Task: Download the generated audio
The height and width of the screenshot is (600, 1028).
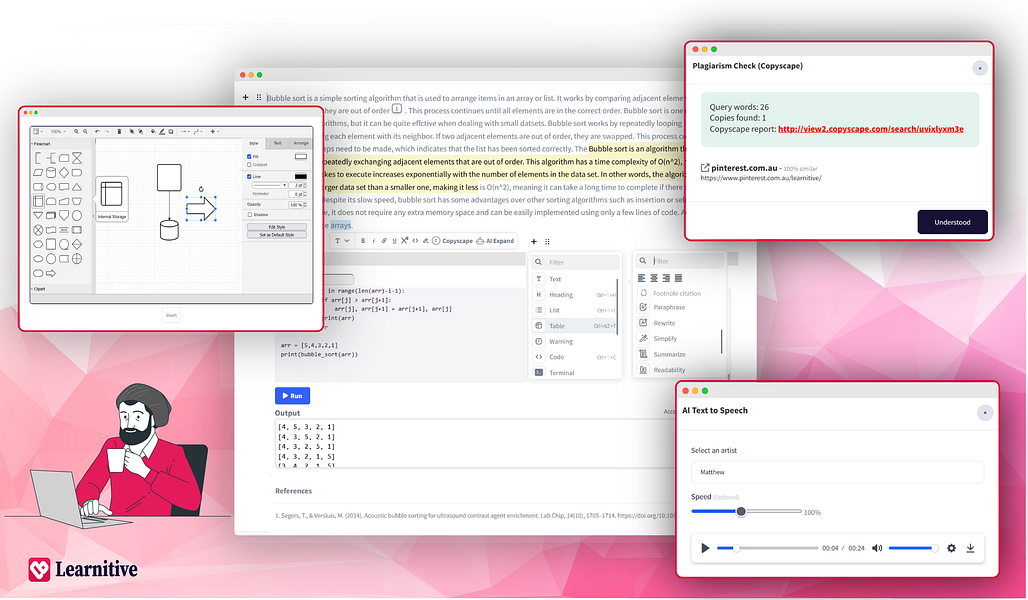Action: pos(970,548)
